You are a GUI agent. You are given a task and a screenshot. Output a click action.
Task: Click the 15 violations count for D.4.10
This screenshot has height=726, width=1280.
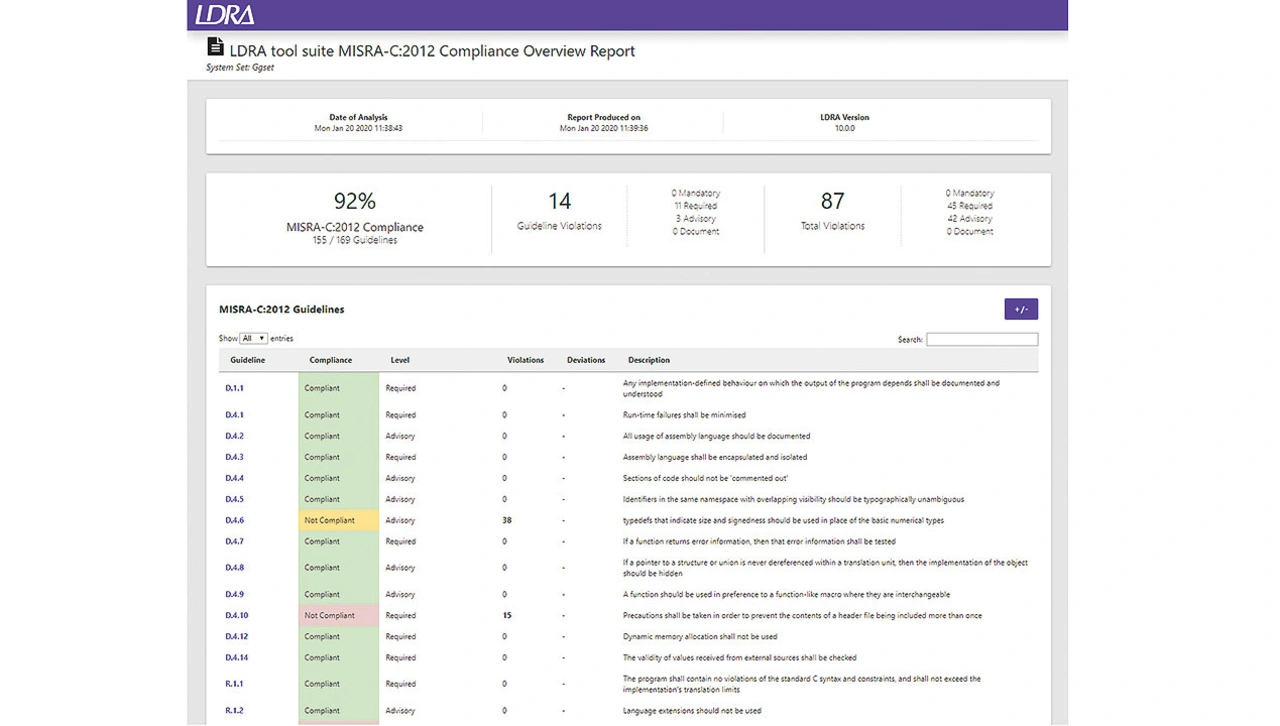[507, 615]
